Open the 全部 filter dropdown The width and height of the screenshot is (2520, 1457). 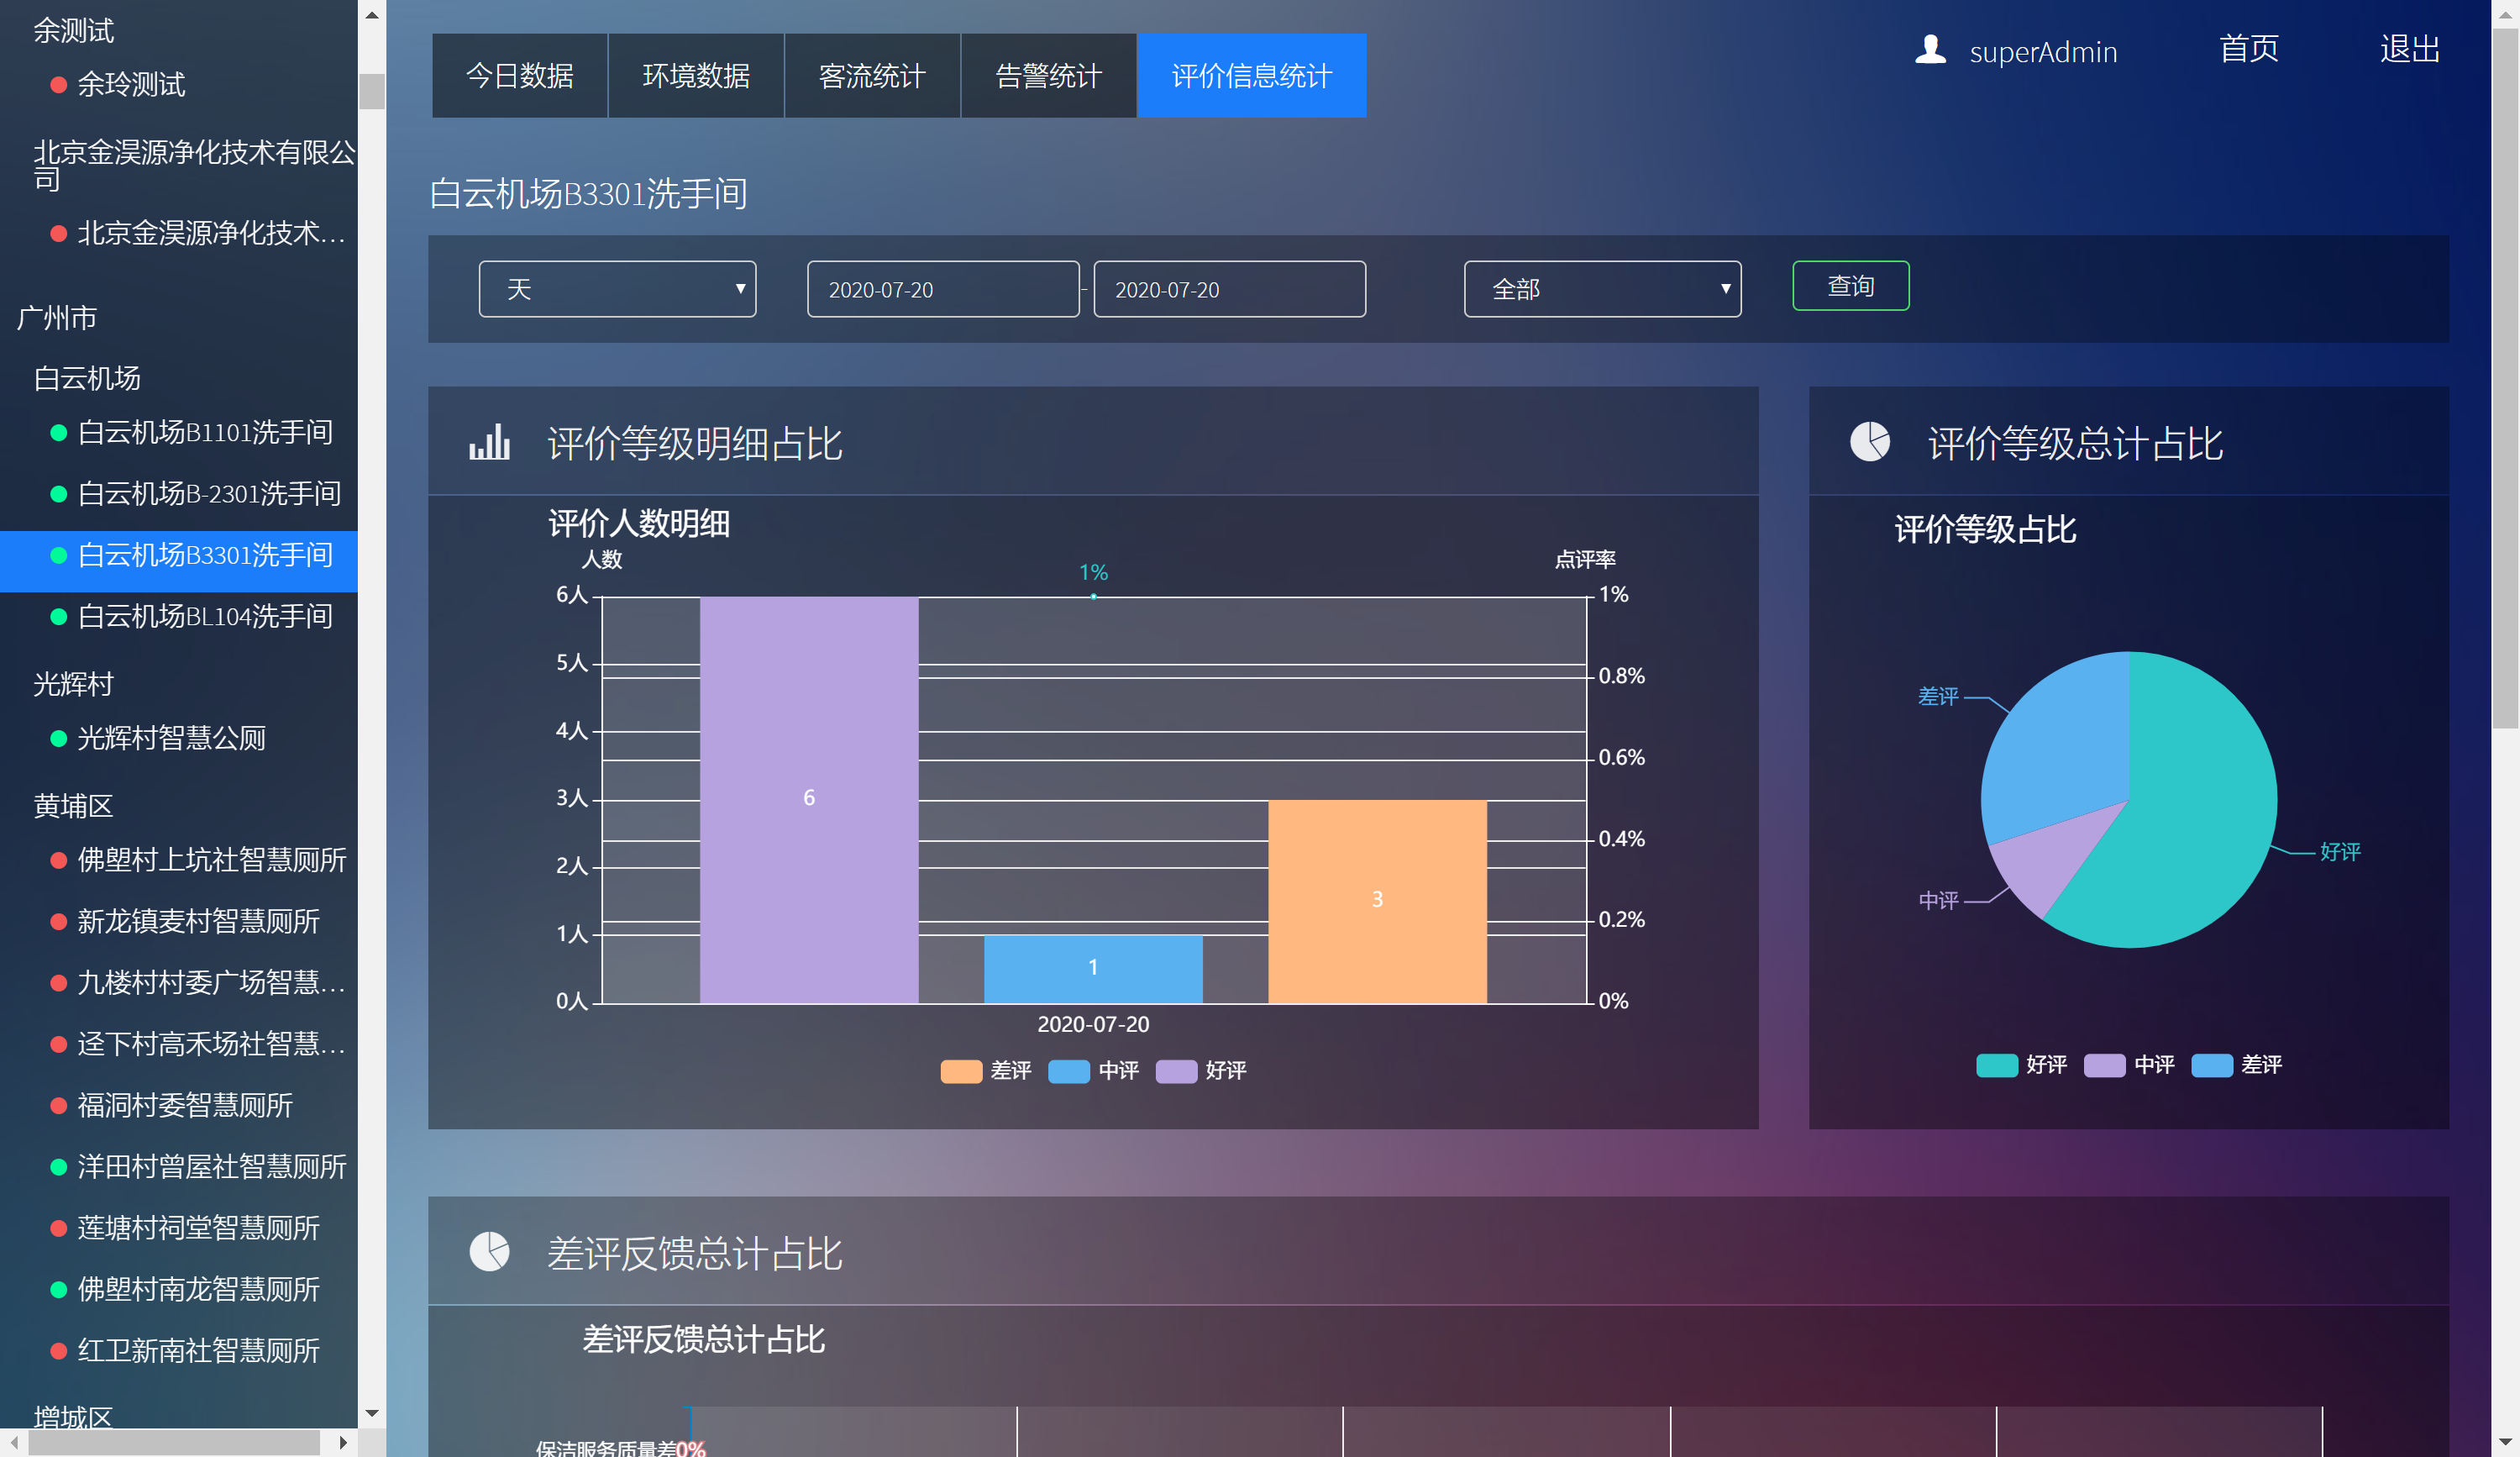1602,289
